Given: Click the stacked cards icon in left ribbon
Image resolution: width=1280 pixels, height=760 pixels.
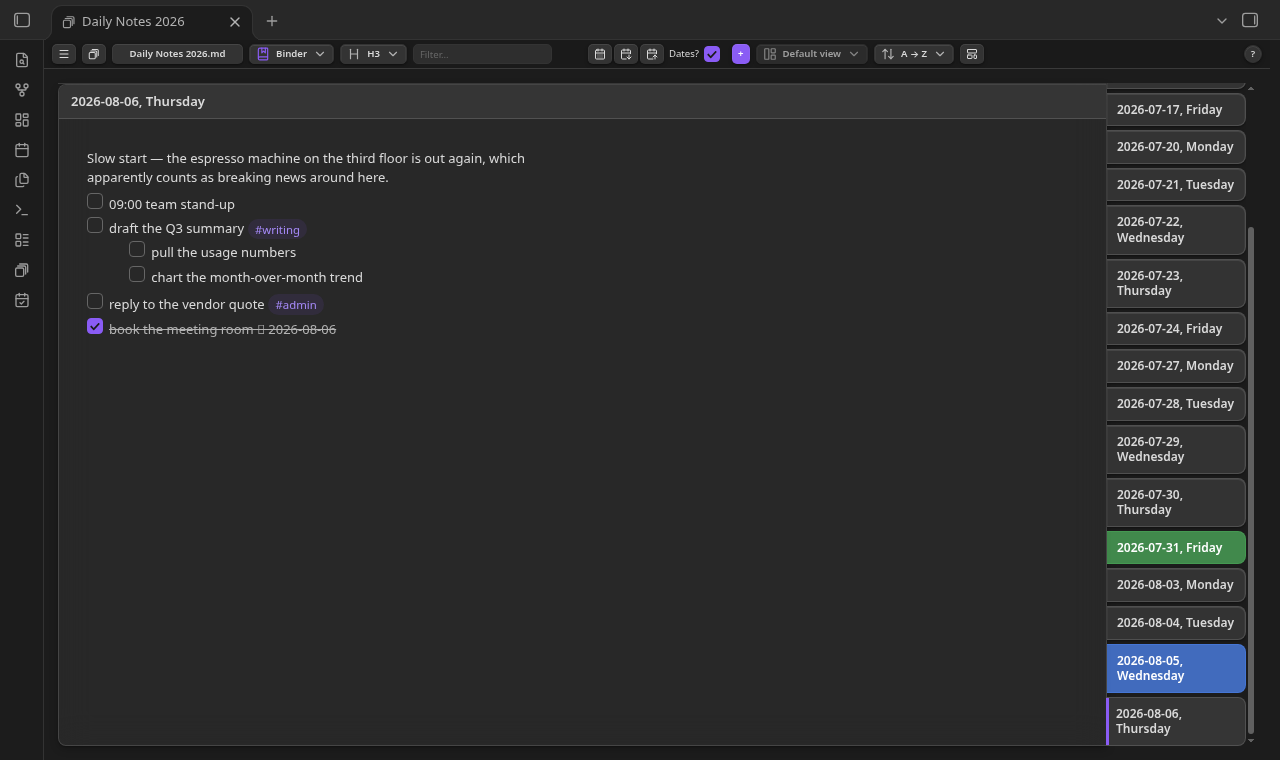Looking at the screenshot, I should pos(22,270).
